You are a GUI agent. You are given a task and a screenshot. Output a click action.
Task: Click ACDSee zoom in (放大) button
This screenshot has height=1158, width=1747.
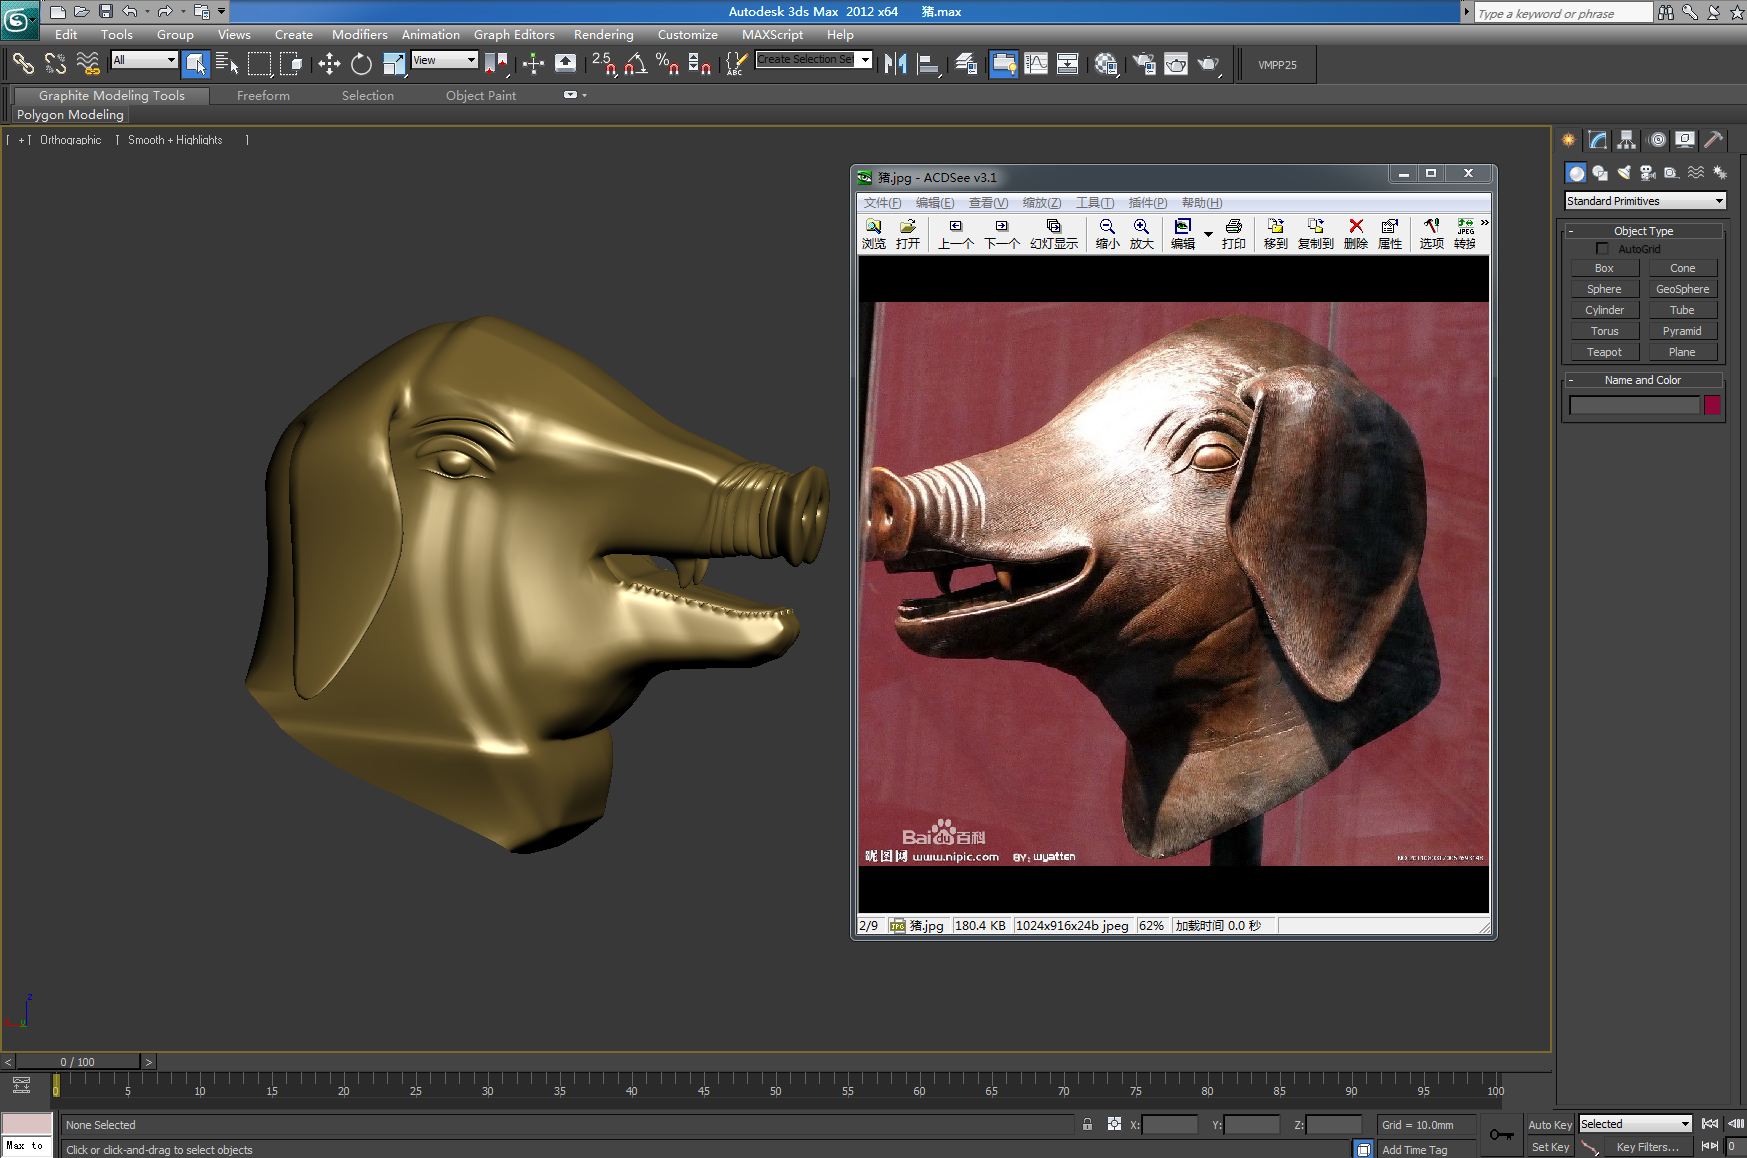point(1141,234)
